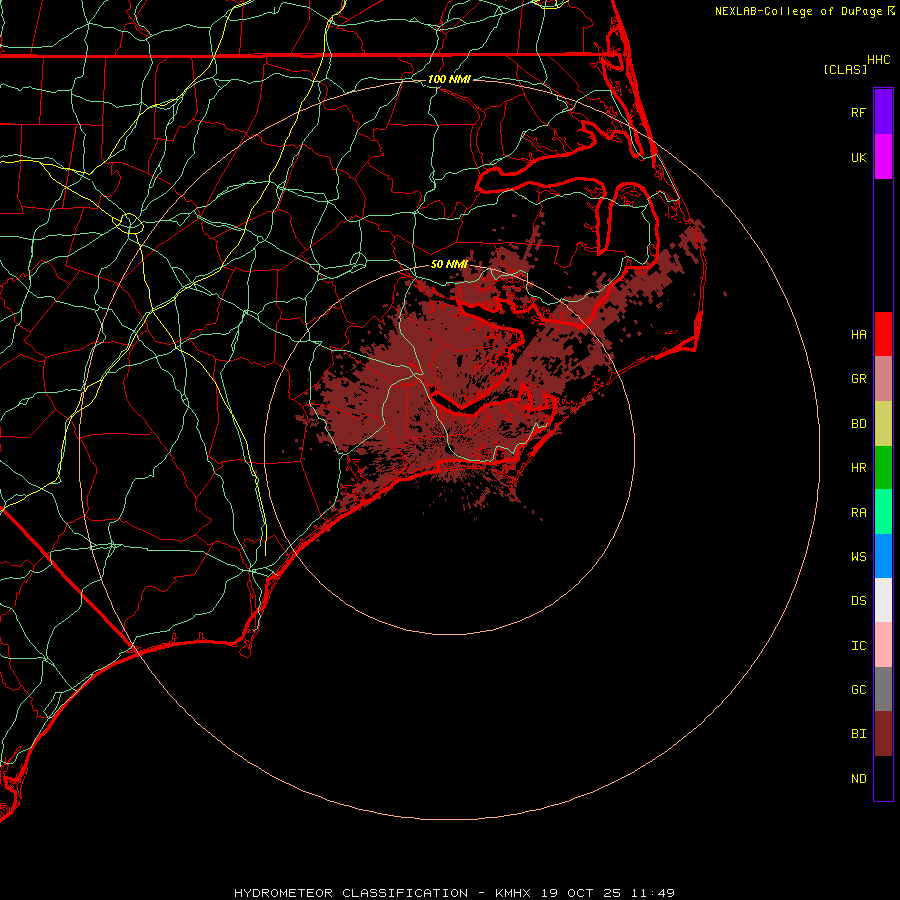
Task: Click the RA legend label
Action: click(859, 513)
